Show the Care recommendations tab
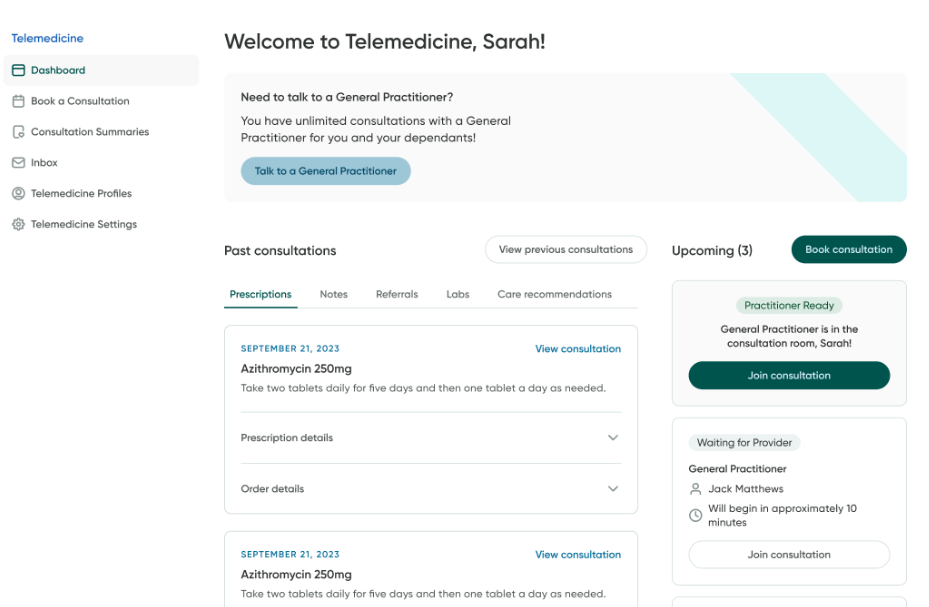This screenshot has width=929, height=607. coord(553,294)
